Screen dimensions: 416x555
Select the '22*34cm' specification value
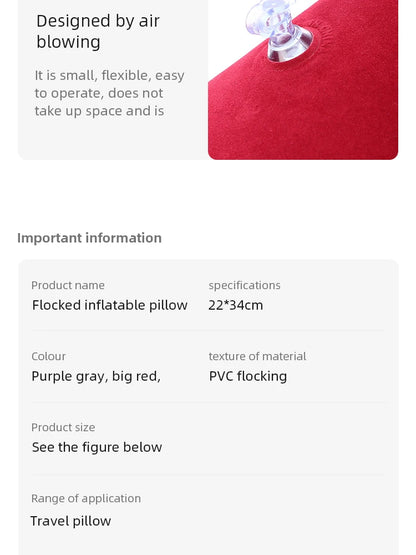236,305
